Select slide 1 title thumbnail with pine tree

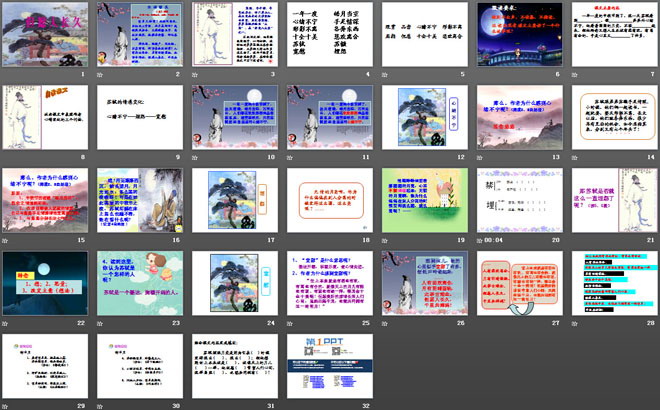click(x=45, y=35)
